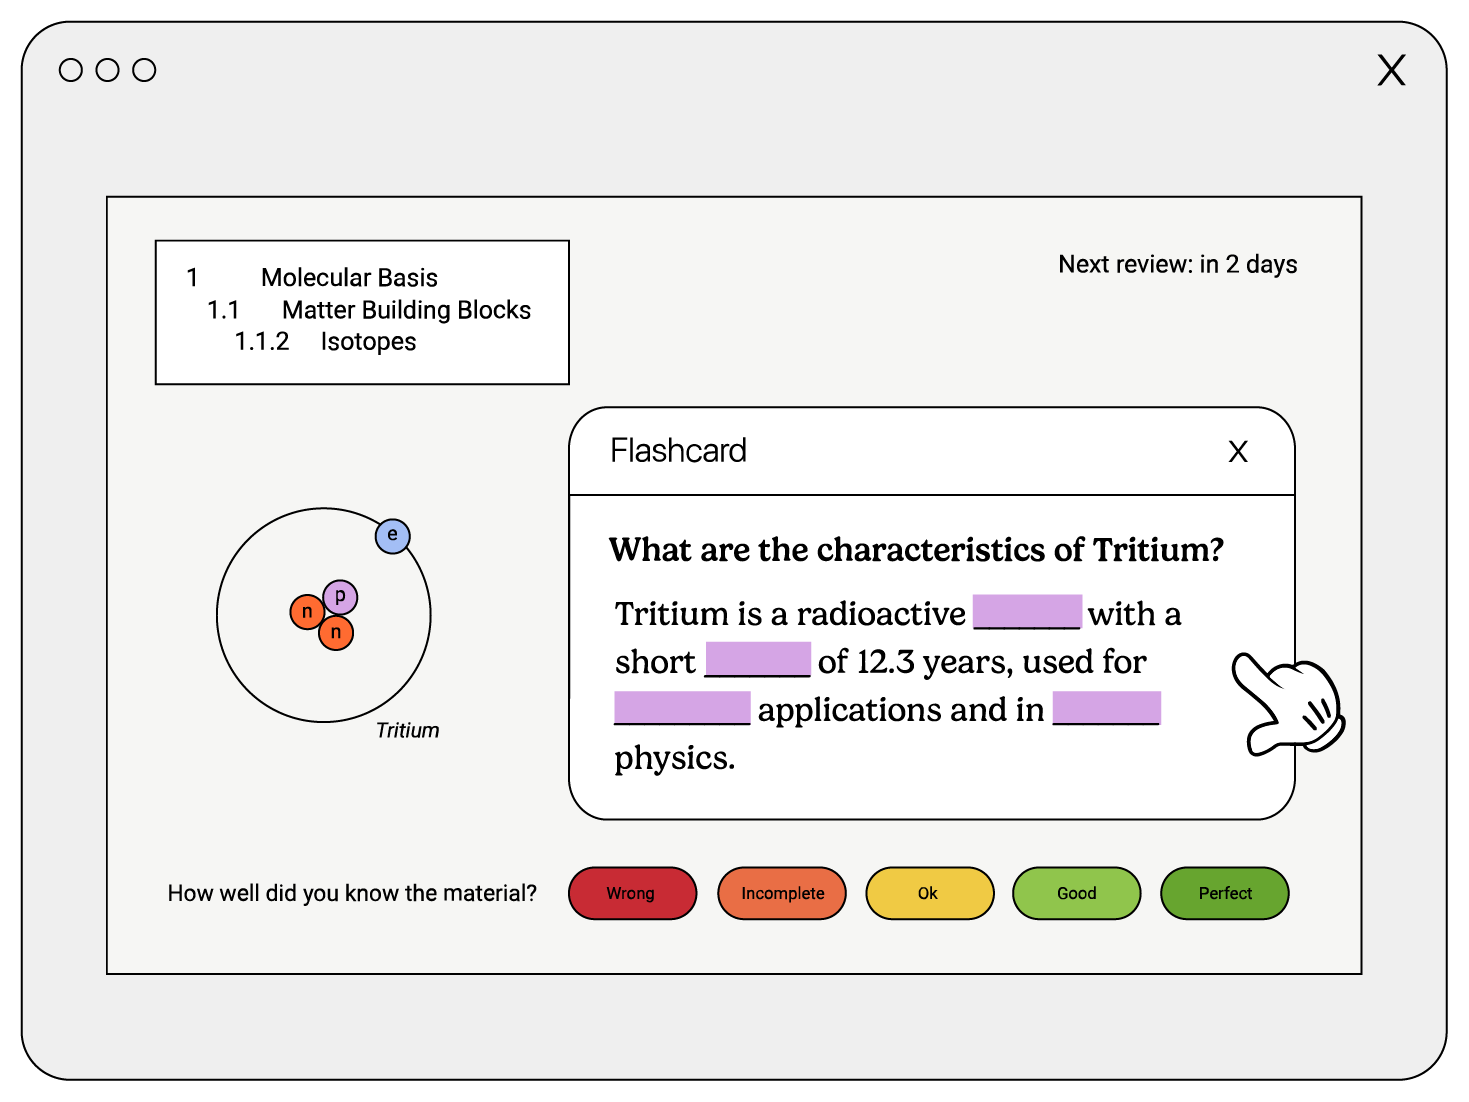Click the lower orange neutron icon
Screen dimensions: 1469x1102
336,632
